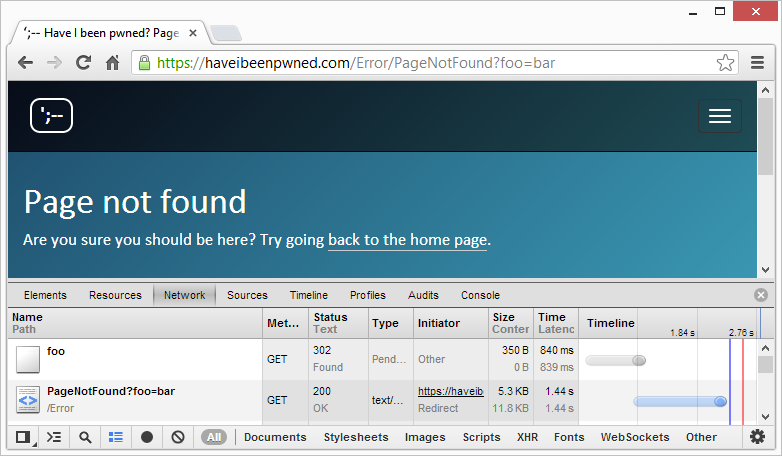The image size is (782, 456).
Task: Open the Console tab
Action: click(x=480, y=295)
